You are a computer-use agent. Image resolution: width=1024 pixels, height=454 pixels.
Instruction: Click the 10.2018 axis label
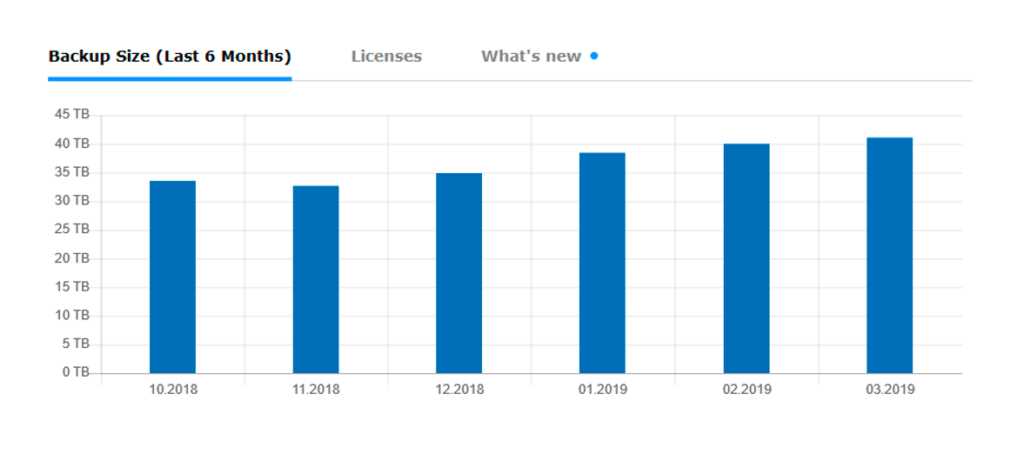173,390
